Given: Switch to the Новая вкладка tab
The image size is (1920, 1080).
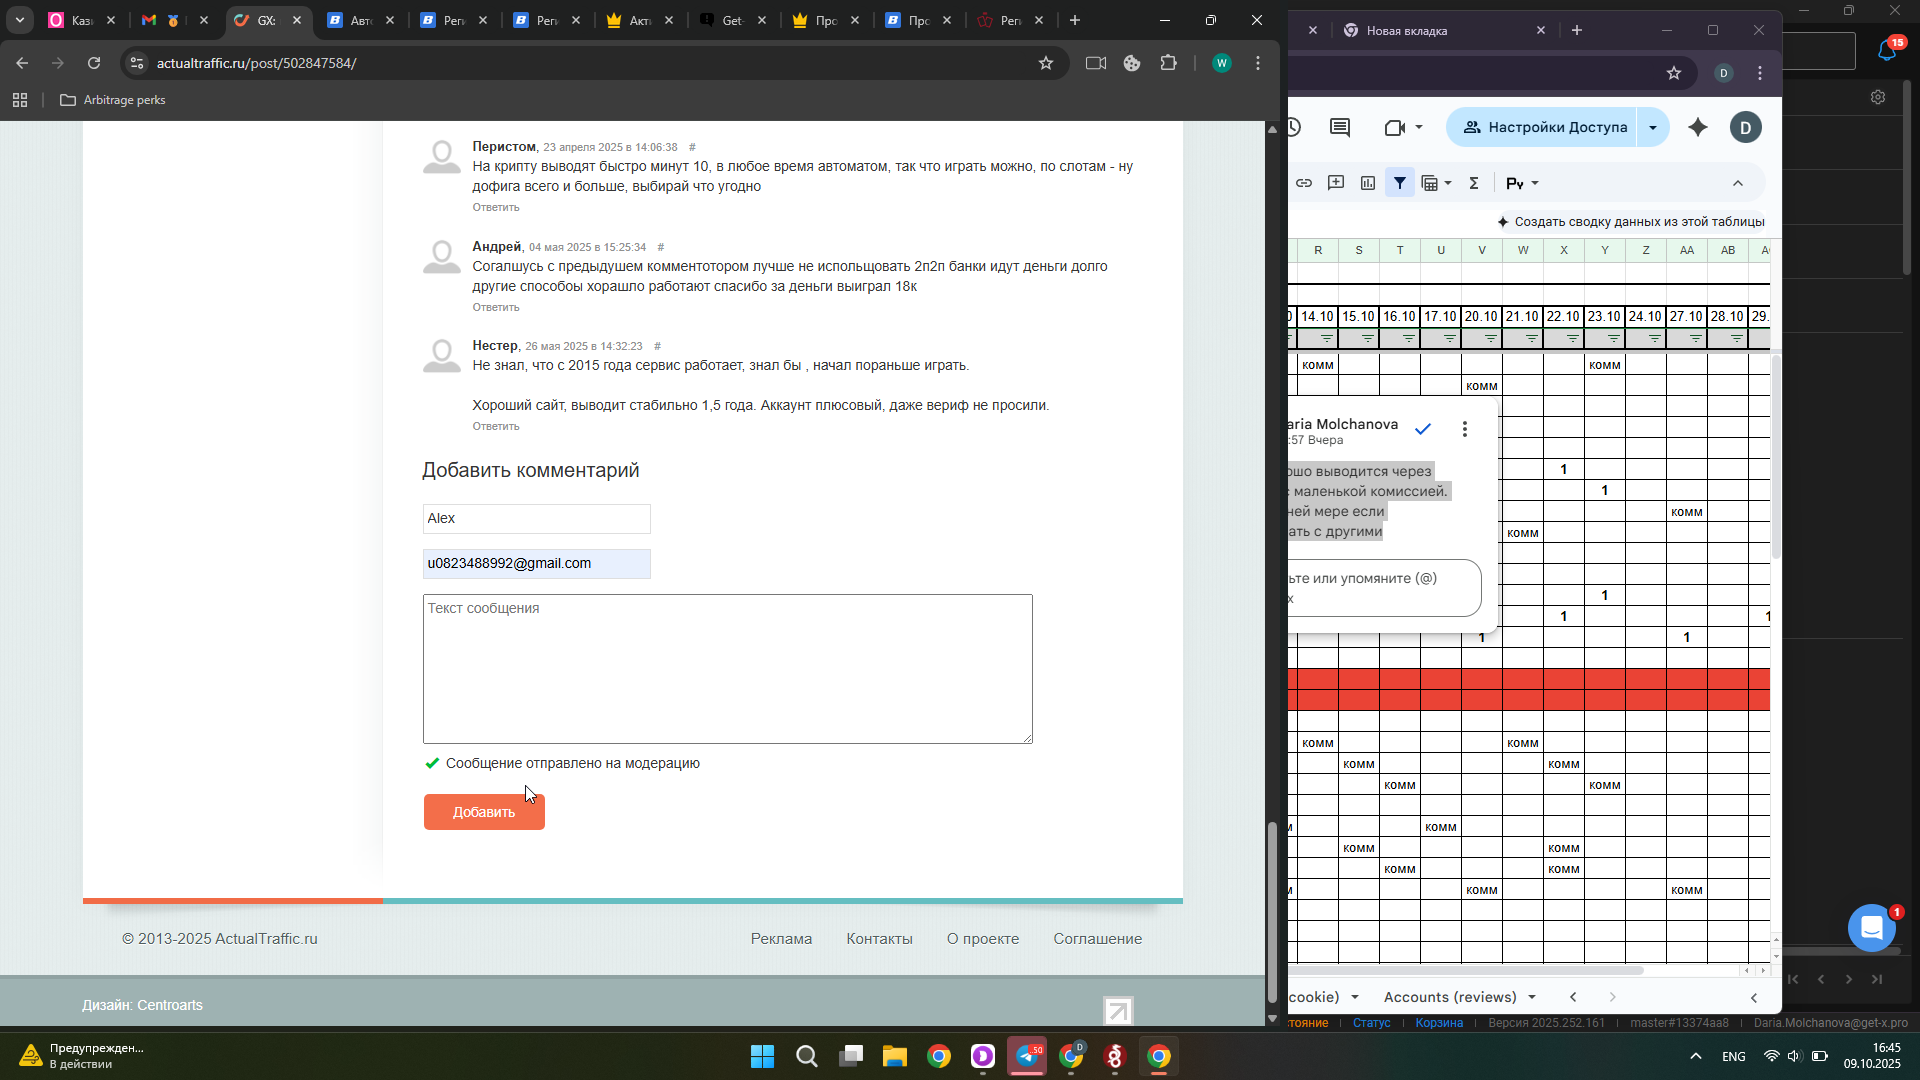Looking at the screenshot, I should (1430, 31).
